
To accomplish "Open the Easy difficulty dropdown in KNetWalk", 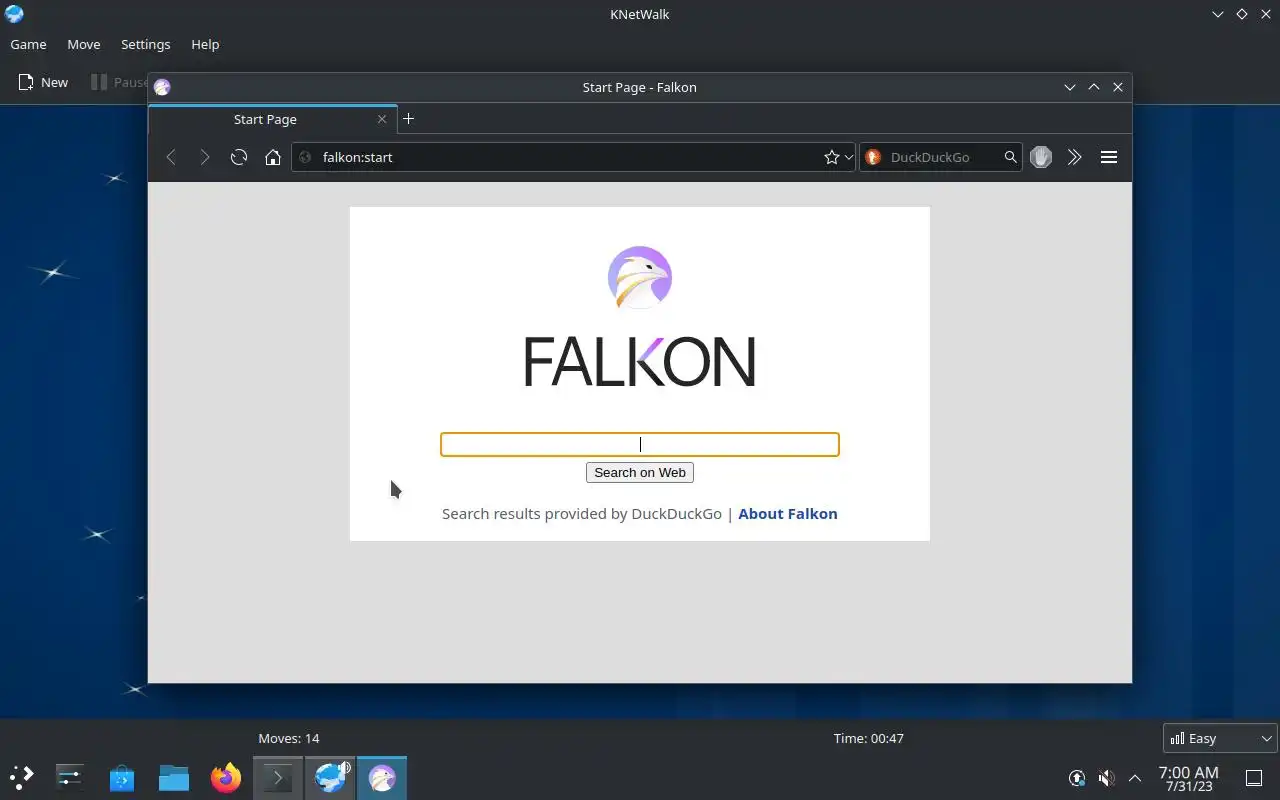I will [1220, 738].
